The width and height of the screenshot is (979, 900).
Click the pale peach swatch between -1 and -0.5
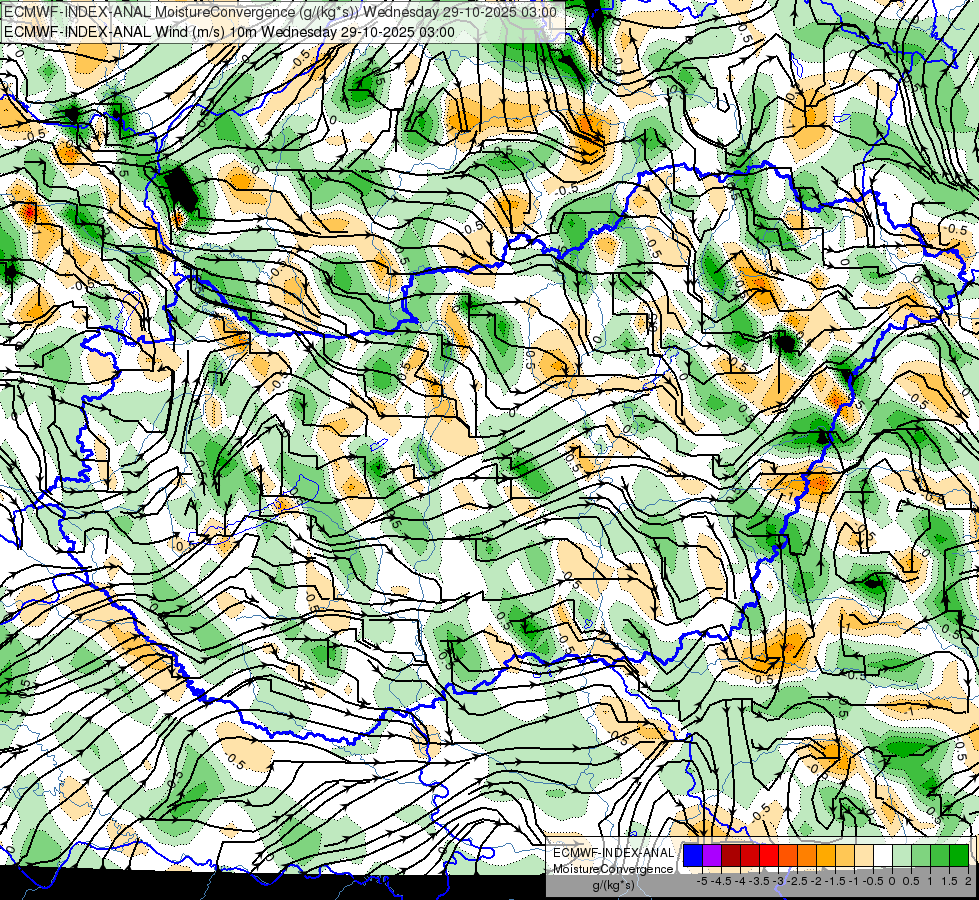pyautogui.click(x=863, y=856)
